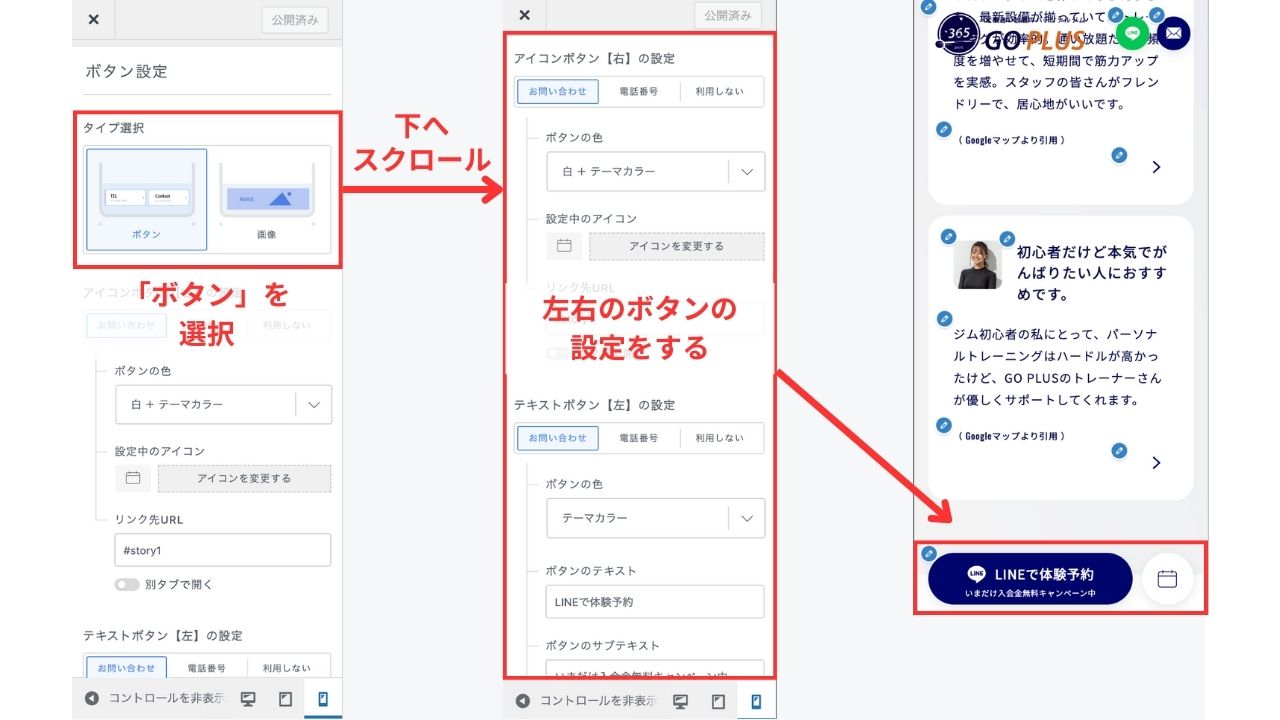
Task: Open 白 + テーマカラー dropdown in middle panel
Action: coord(655,171)
